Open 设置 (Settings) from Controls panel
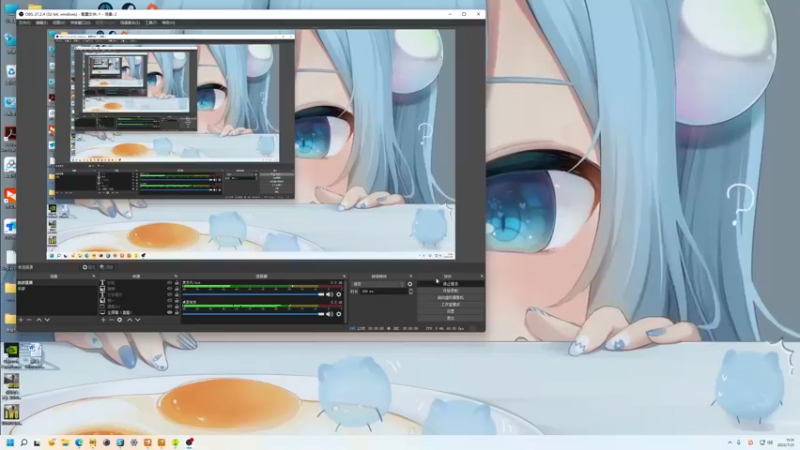Screen dimensions: 800x450 (x=451, y=311)
